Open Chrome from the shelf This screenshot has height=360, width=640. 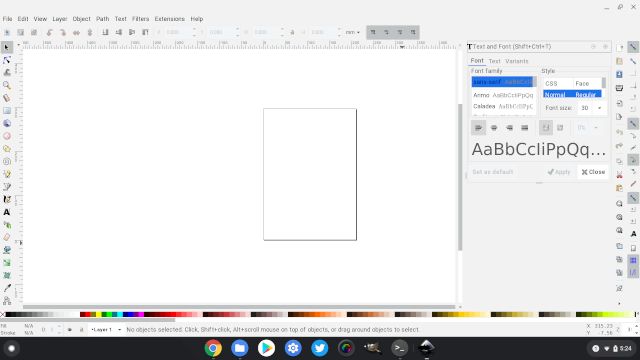coord(213,348)
